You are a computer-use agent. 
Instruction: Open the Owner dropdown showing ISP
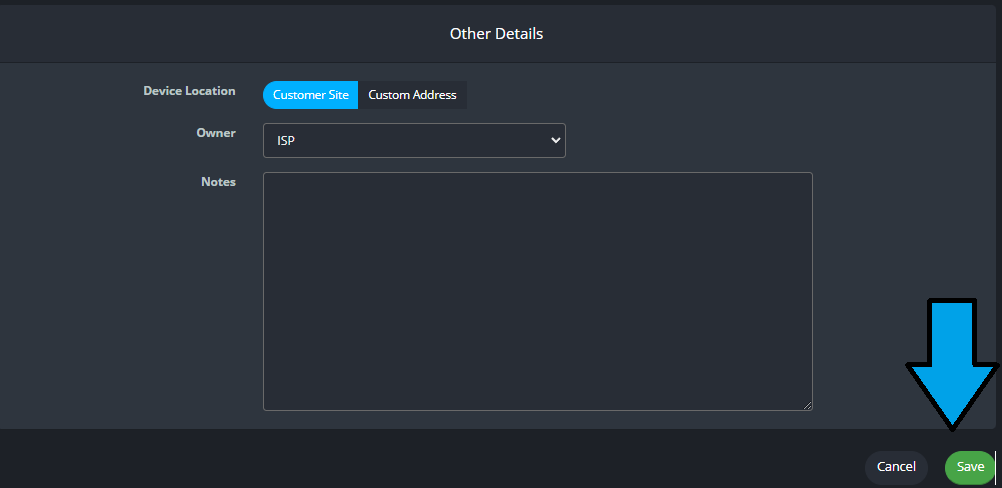pos(414,141)
